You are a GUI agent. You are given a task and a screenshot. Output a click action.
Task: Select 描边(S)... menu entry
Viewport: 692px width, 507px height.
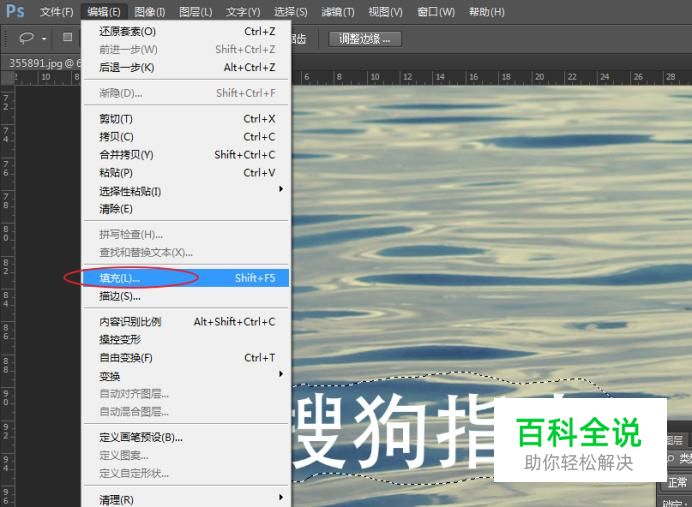(186, 296)
